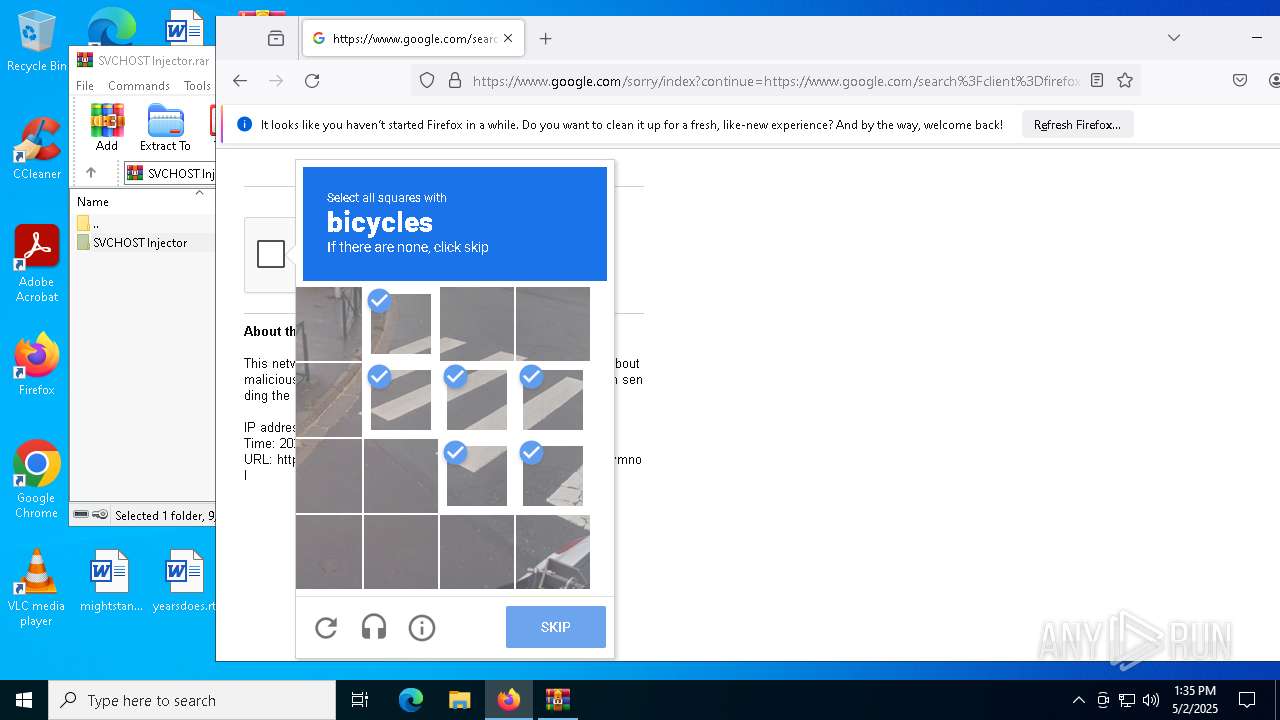Viewport: 1280px width, 720px height.
Task: View site security padlock information
Action: 455,81
